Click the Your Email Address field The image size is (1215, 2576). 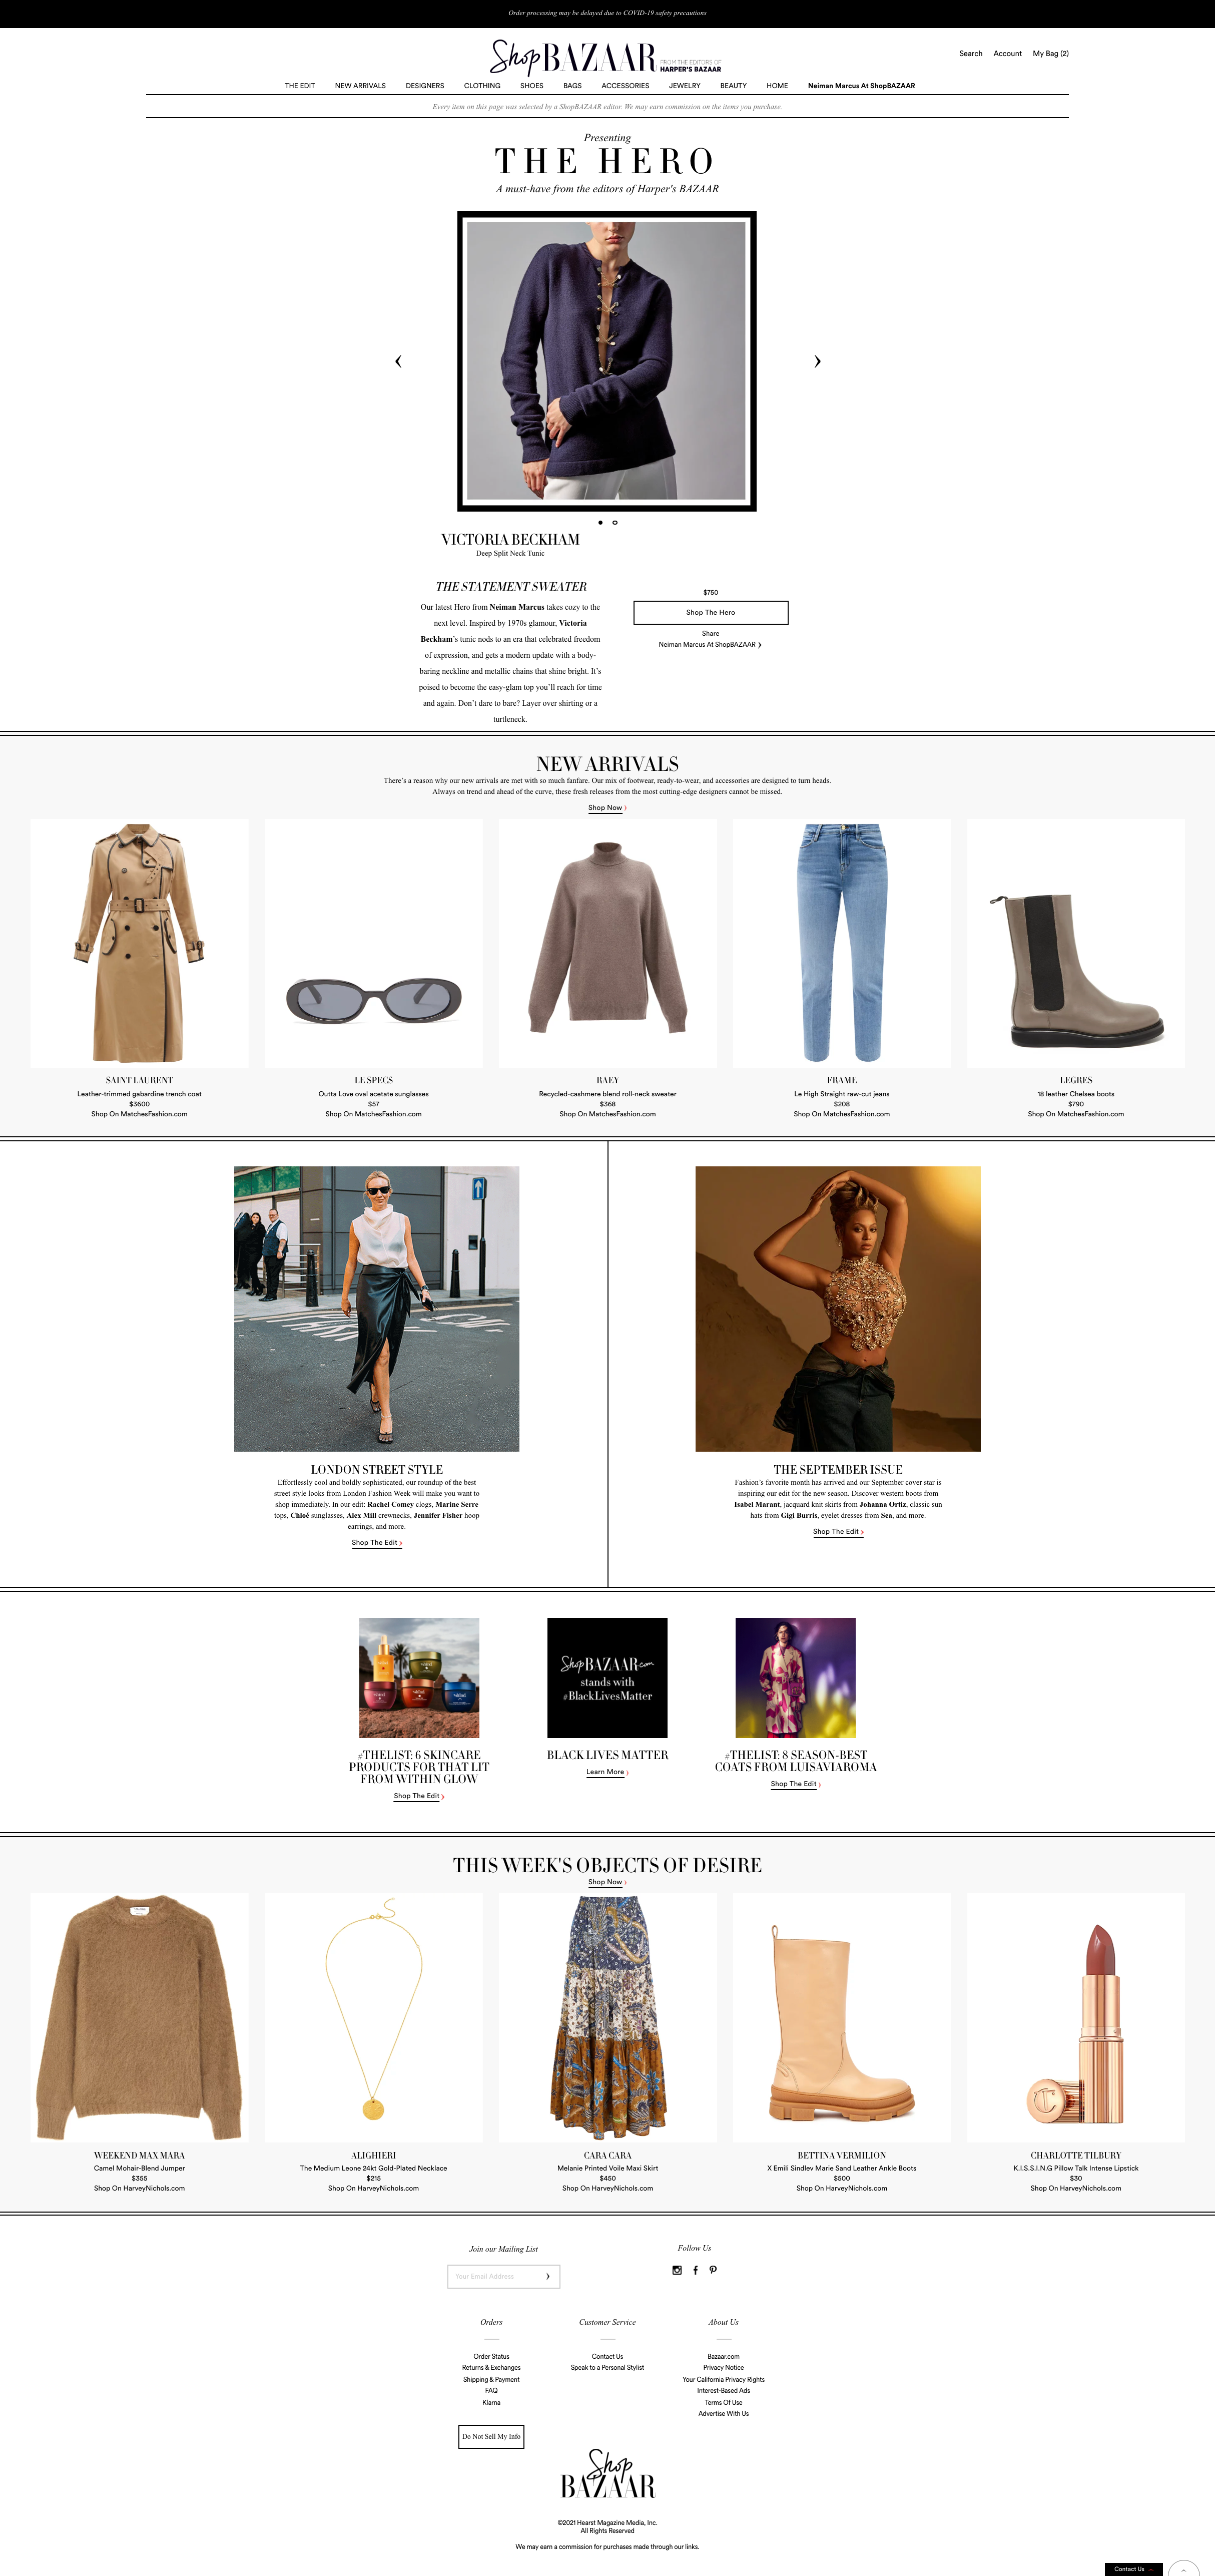pos(495,2276)
